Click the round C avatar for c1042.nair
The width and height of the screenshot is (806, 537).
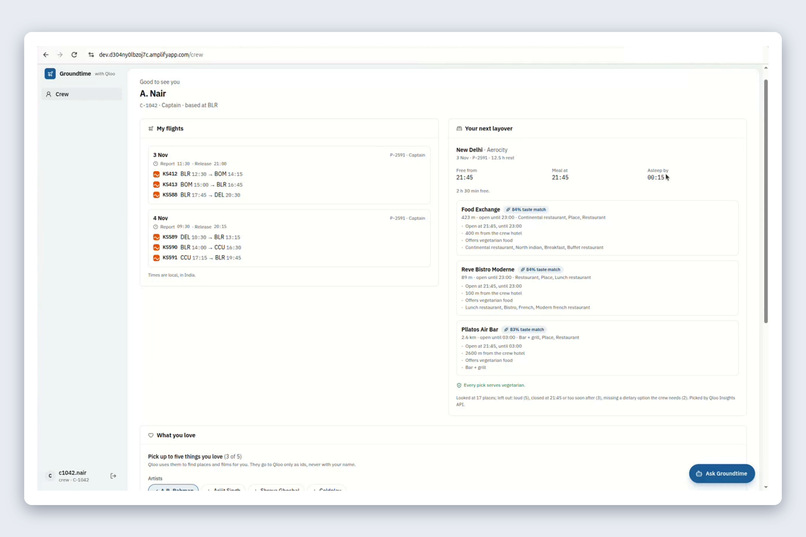point(50,476)
